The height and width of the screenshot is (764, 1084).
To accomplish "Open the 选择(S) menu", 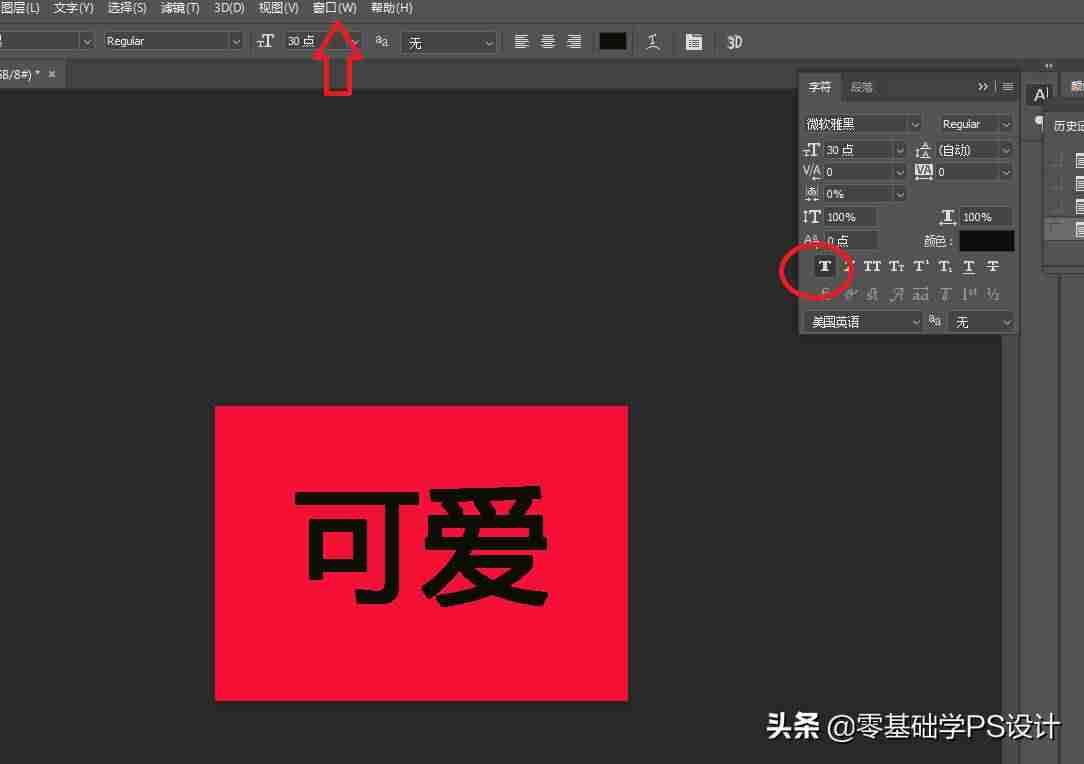I will tap(127, 8).
